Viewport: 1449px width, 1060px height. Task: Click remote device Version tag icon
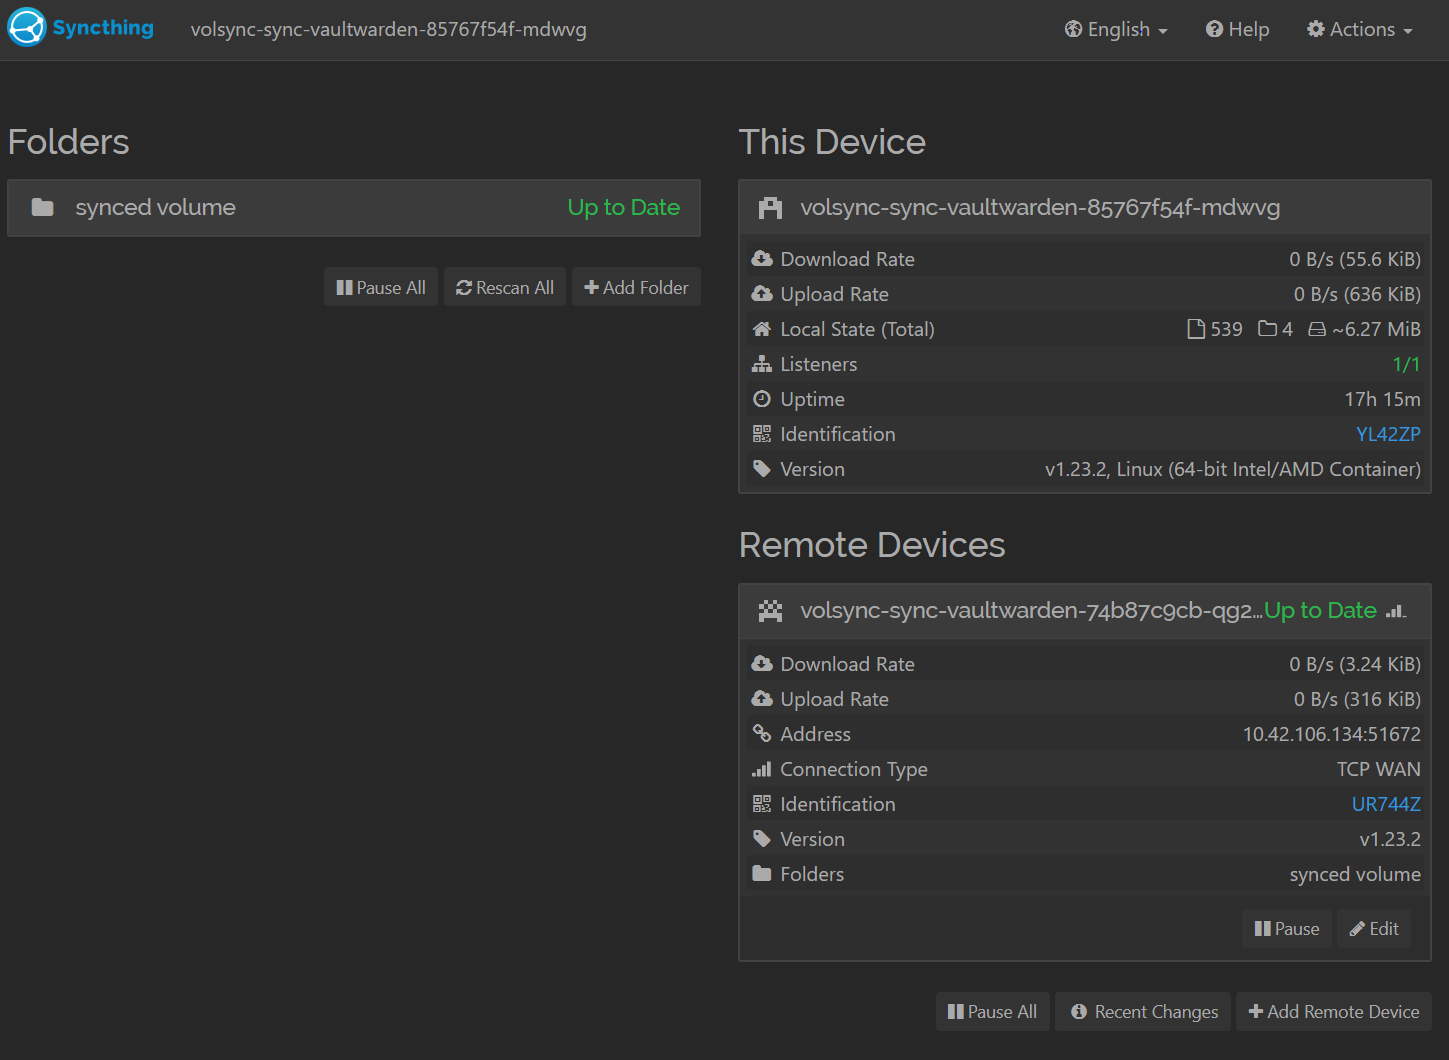point(762,839)
